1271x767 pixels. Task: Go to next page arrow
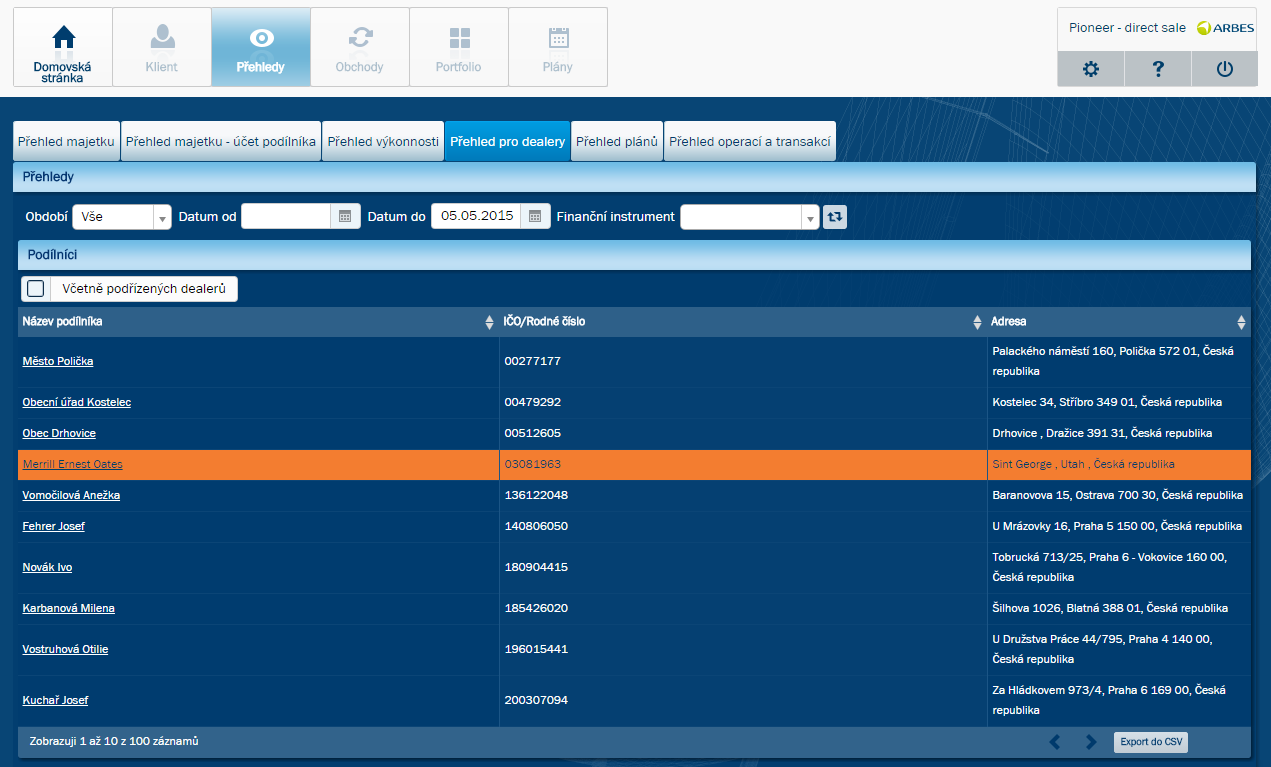point(1091,742)
